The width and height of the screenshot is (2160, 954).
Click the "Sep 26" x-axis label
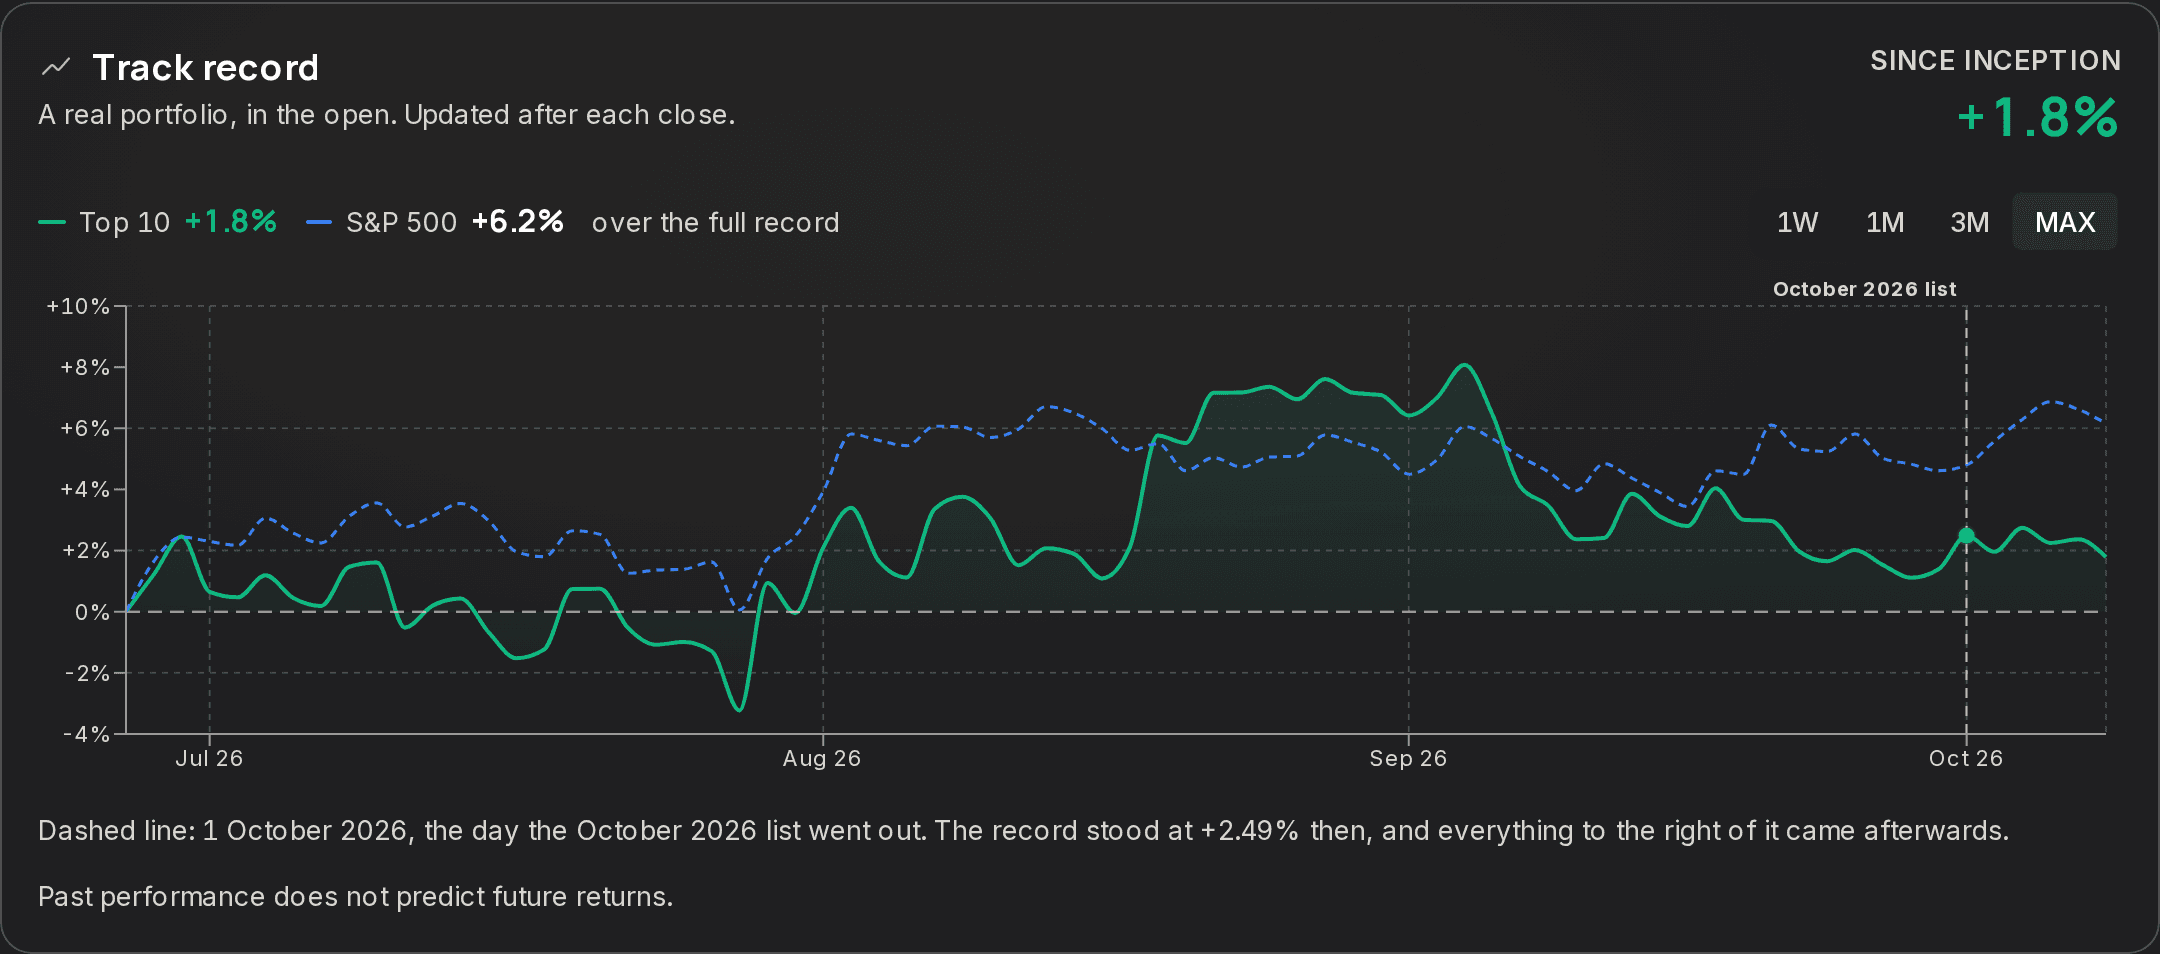pos(1408,758)
